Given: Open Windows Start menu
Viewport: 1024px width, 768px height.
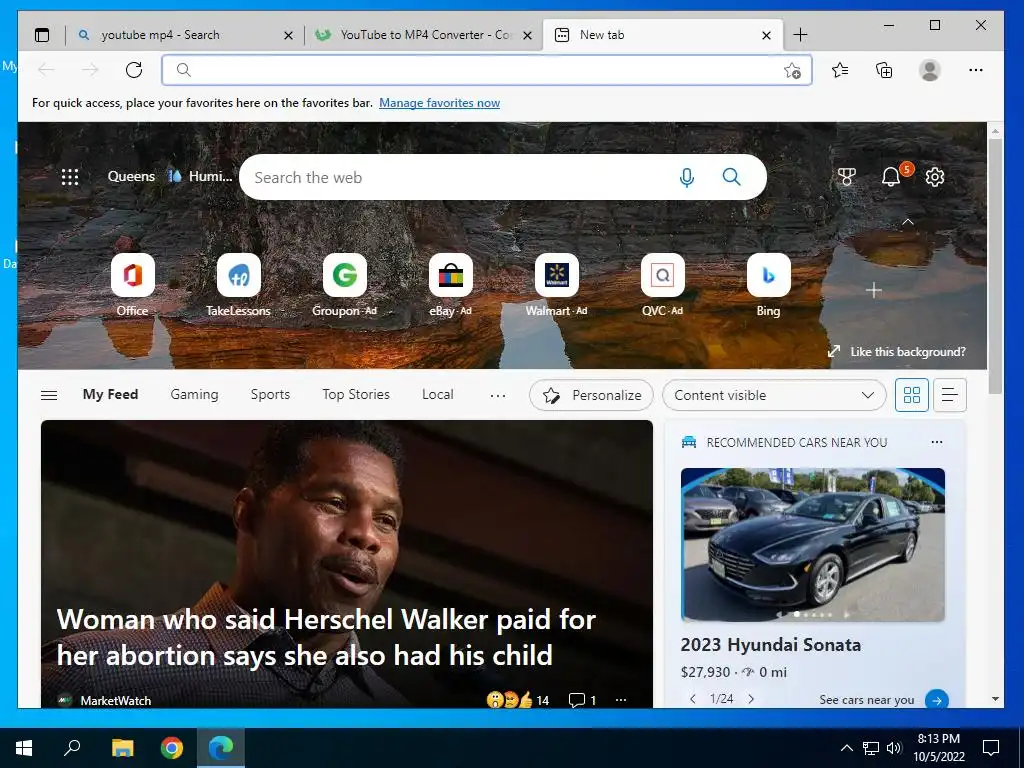Looking at the screenshot, I should tap(24, 748).
